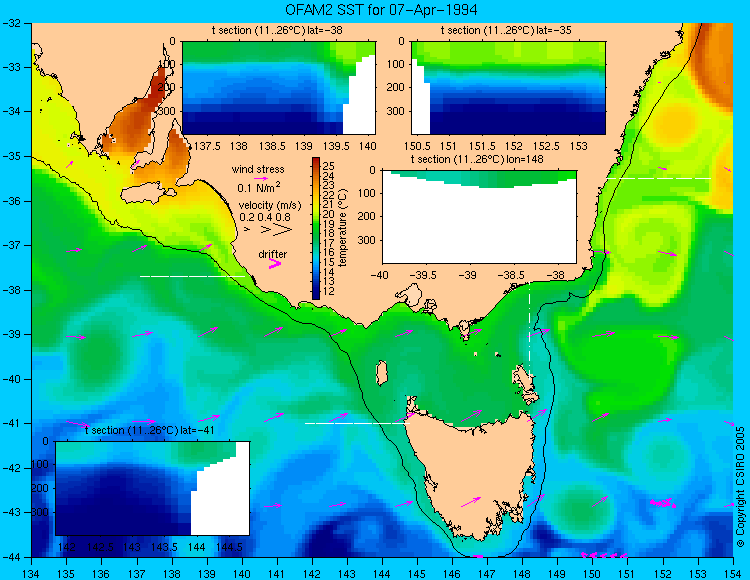Click the "wind stress" legend label
This screenshot has width=750, height=580.
tap(258, 169)
